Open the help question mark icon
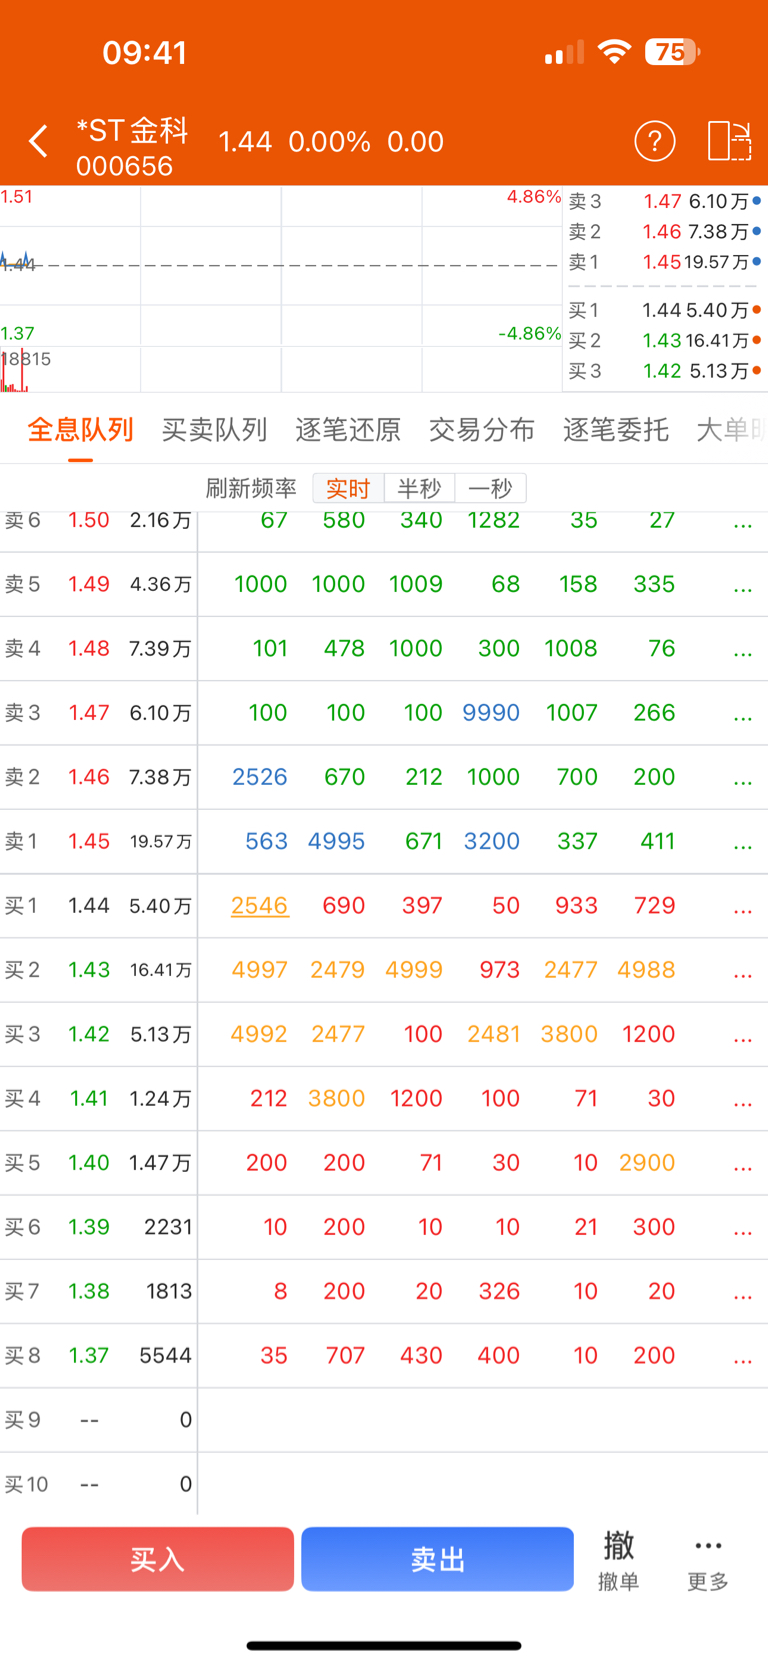This screenshot has height=1665, width=768. (x=655, y=141)
